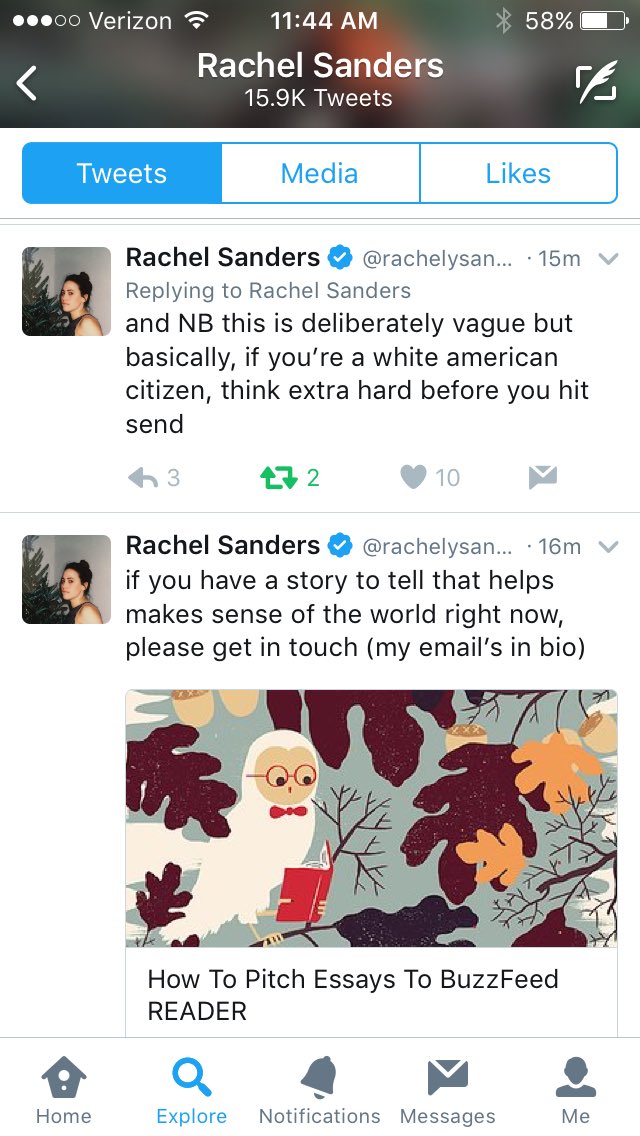
Task: Tap Rachel Sanders avatar on the 16m tweet
Action: point(67,580)
